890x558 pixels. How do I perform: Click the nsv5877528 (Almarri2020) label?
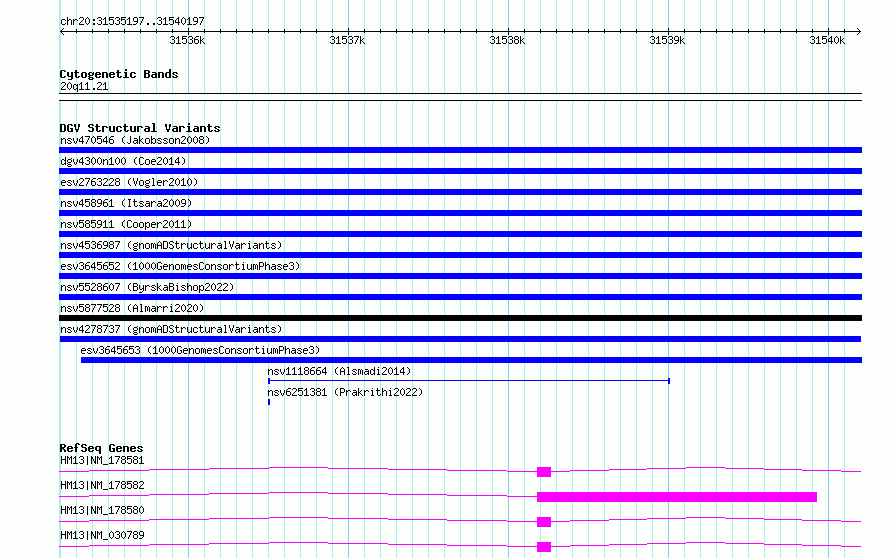click(132, 308)
